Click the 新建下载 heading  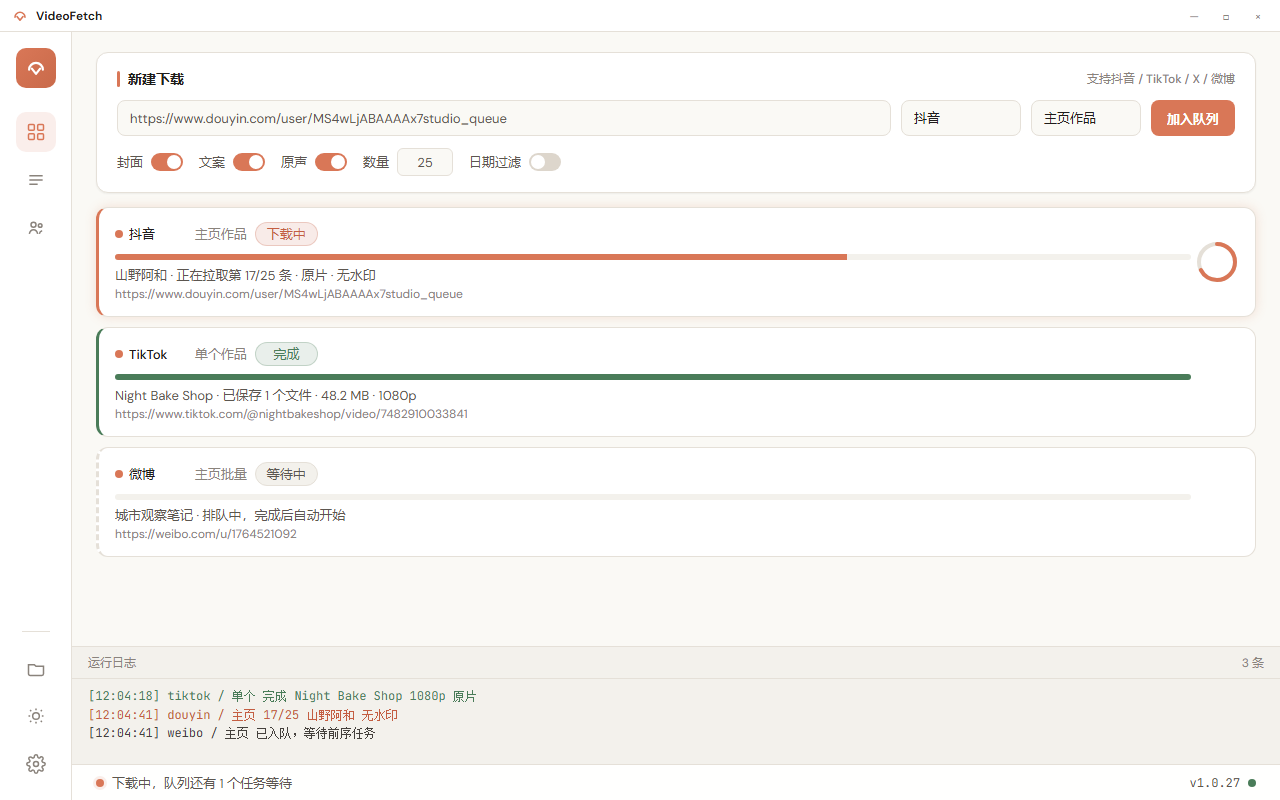tap(156, 79)
